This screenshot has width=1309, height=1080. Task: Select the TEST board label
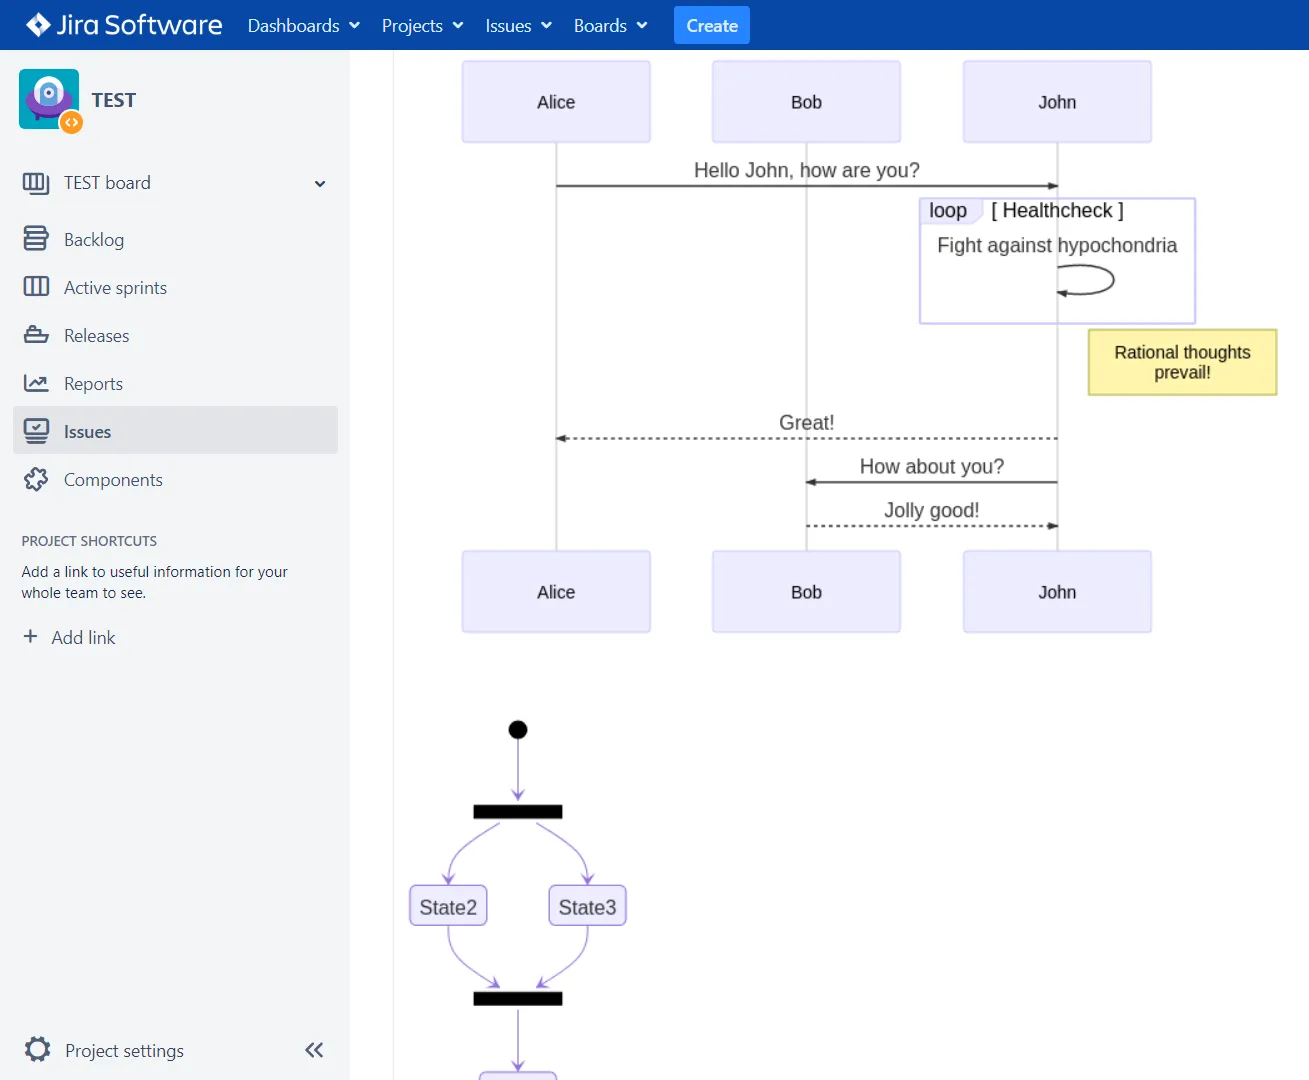tap(107, 183)
